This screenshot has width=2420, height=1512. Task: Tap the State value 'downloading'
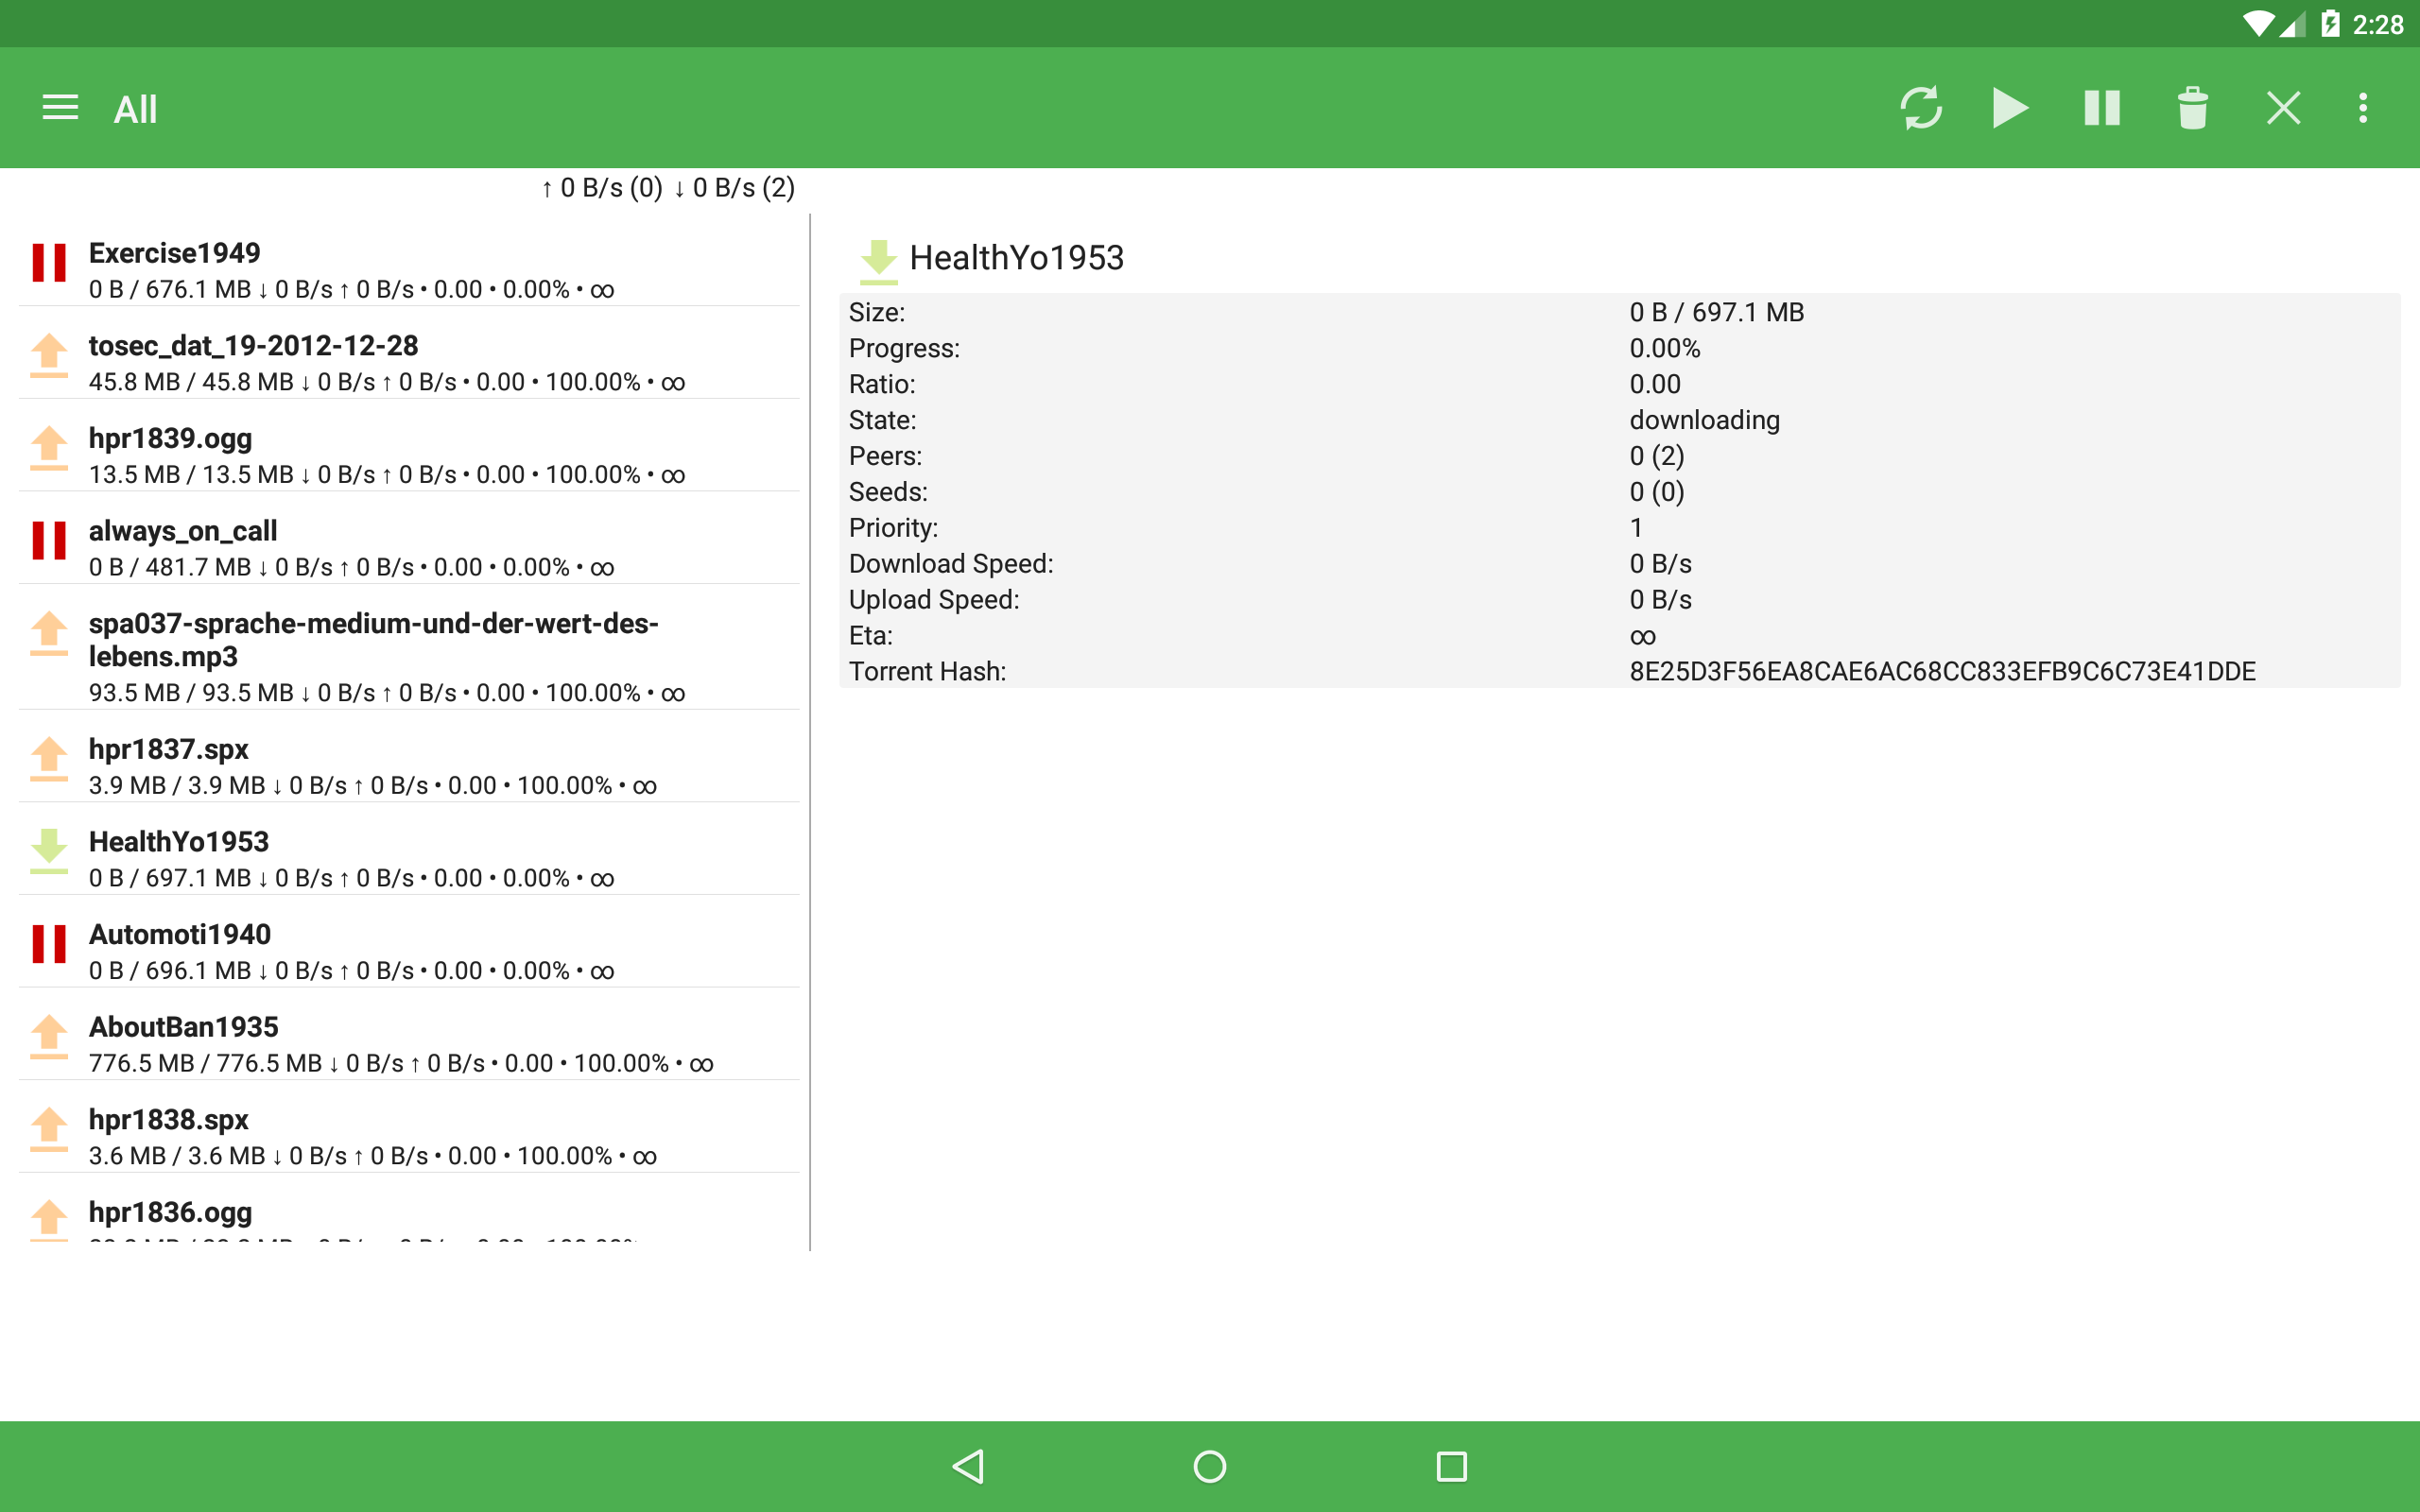click(x=1704, y=420)
